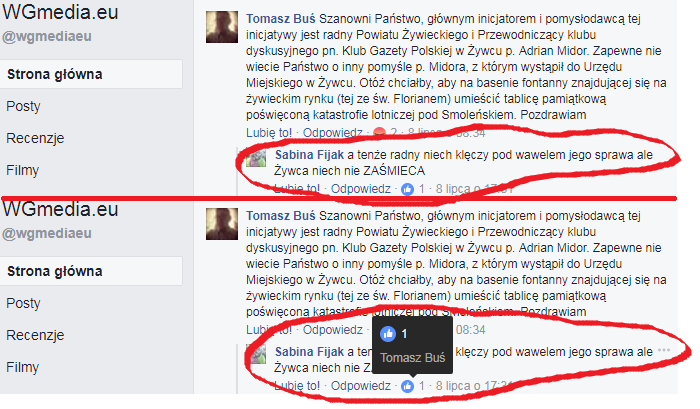Open 'Filmy' in the bottom copy sidebar
This screenshot has height=409, width=700.
click(23, 367)
